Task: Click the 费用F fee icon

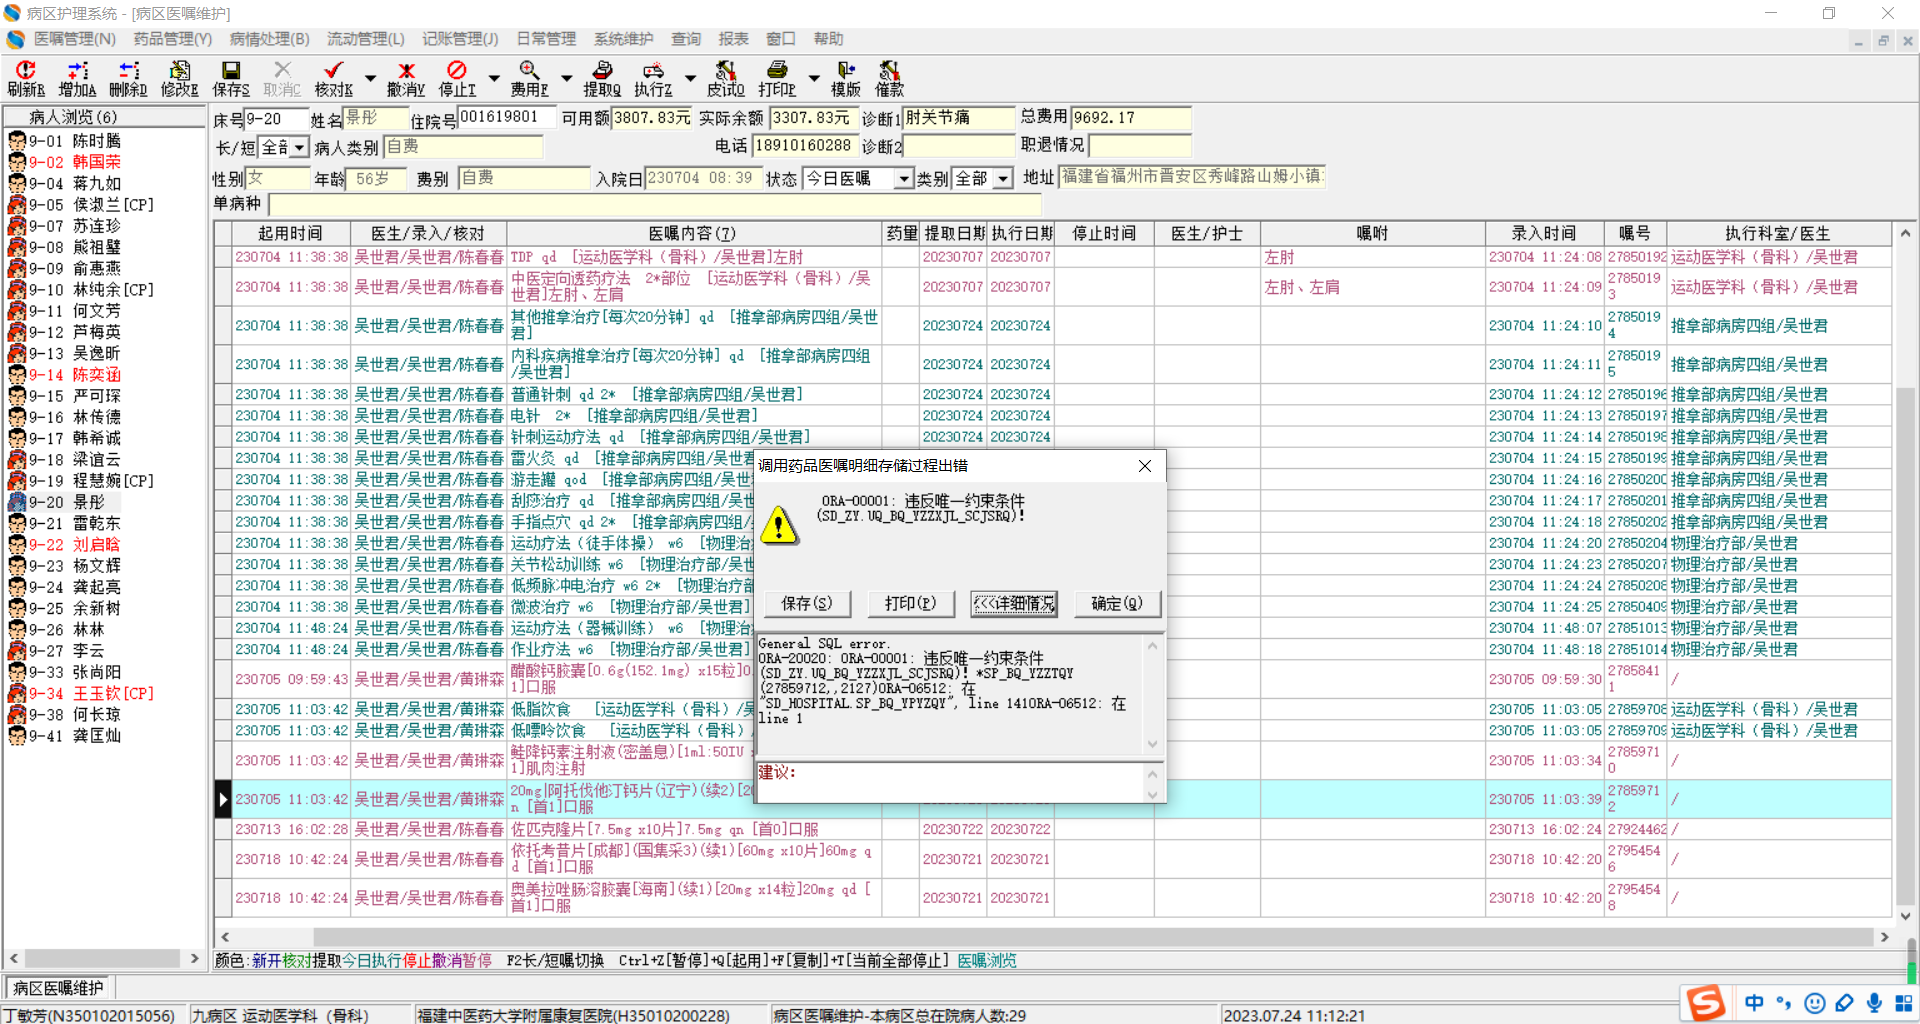Action: coord(529,78)
